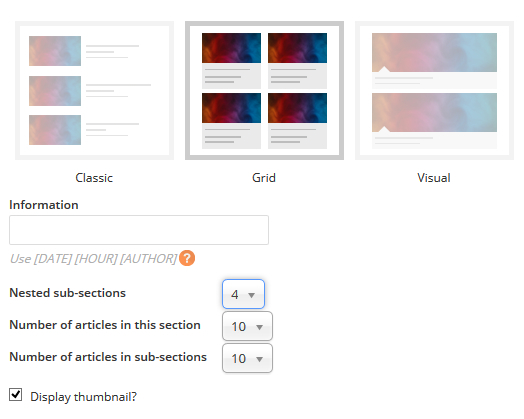Select the Classic layout thumbnail
The height and width of the screenshot is (419, 524).
[95, 91]
